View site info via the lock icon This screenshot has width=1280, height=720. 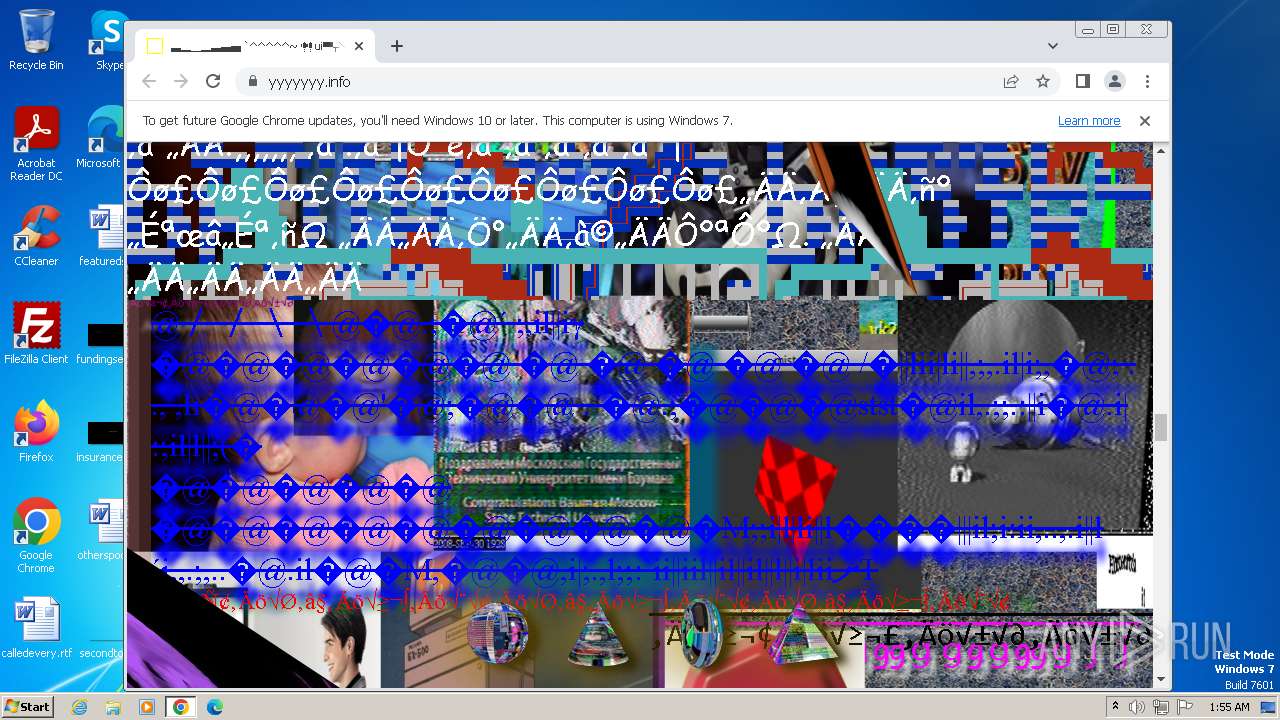click(252, 82)
